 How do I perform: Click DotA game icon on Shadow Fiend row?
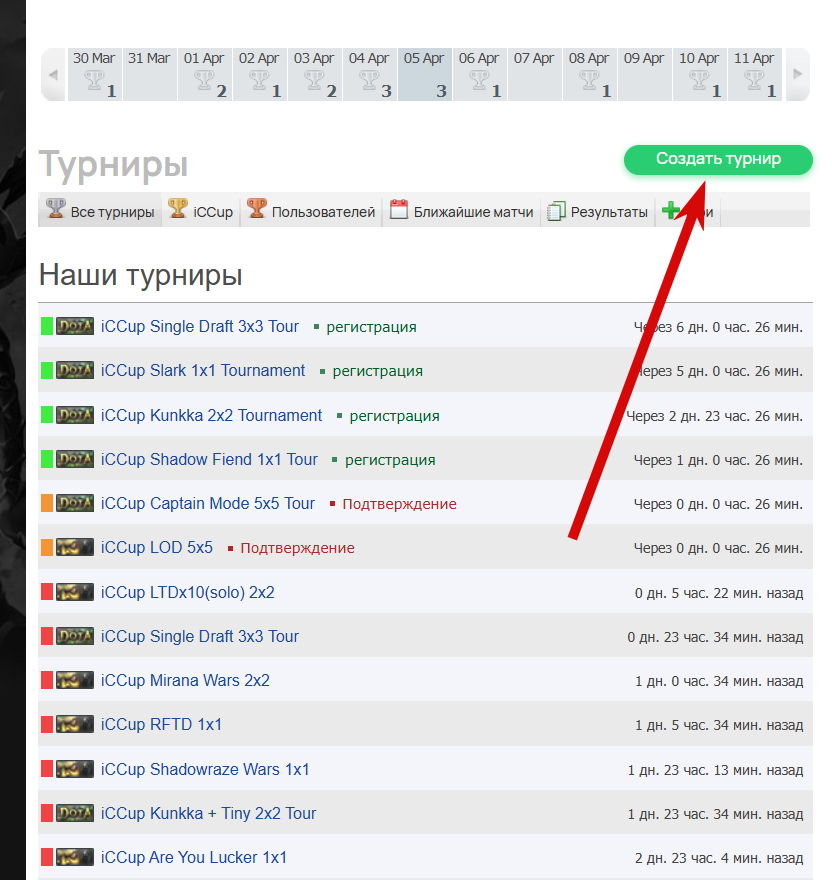click(75, 459)
